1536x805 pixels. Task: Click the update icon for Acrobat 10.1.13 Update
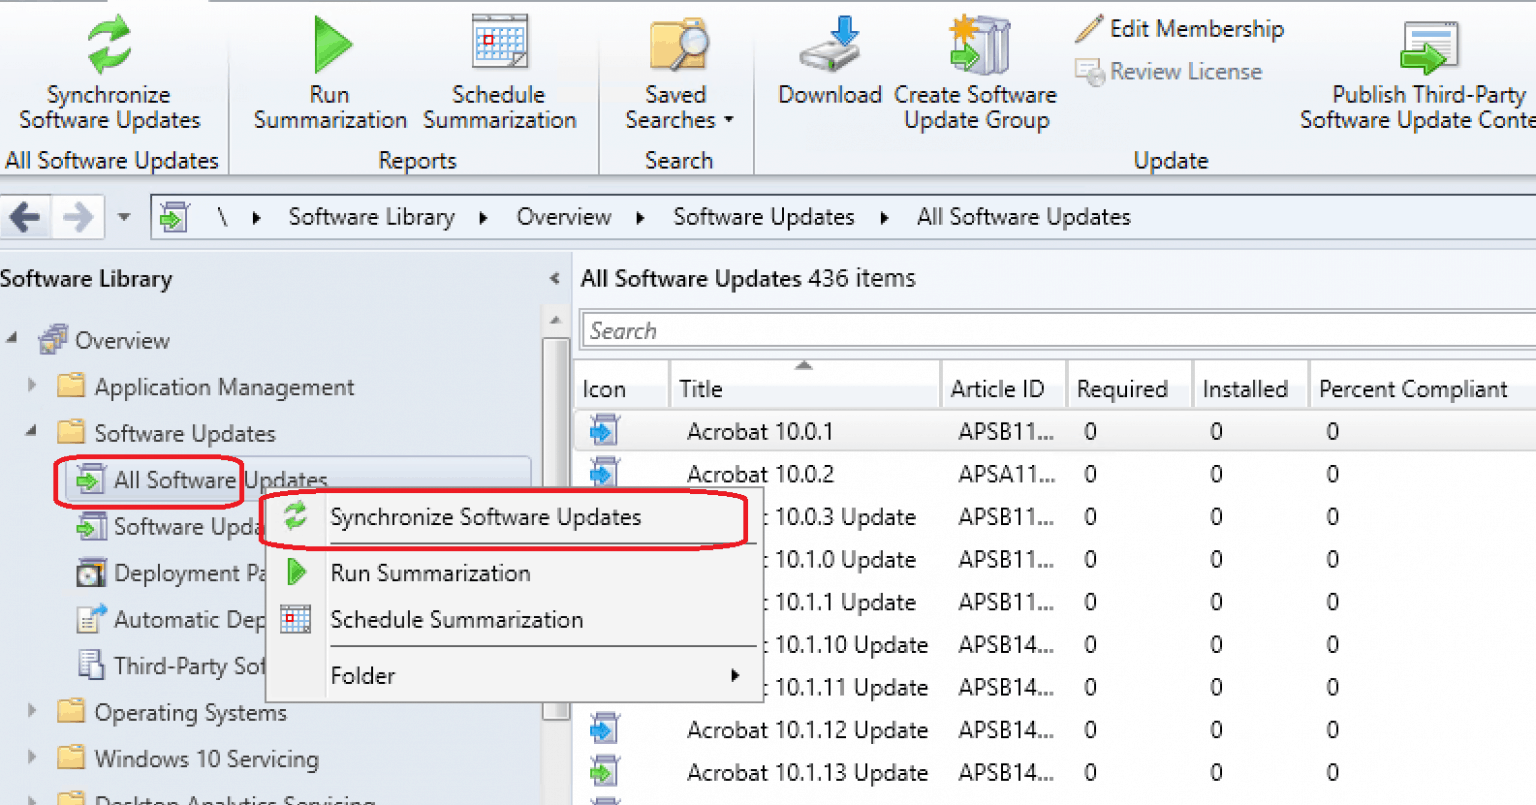pos(604,772)
